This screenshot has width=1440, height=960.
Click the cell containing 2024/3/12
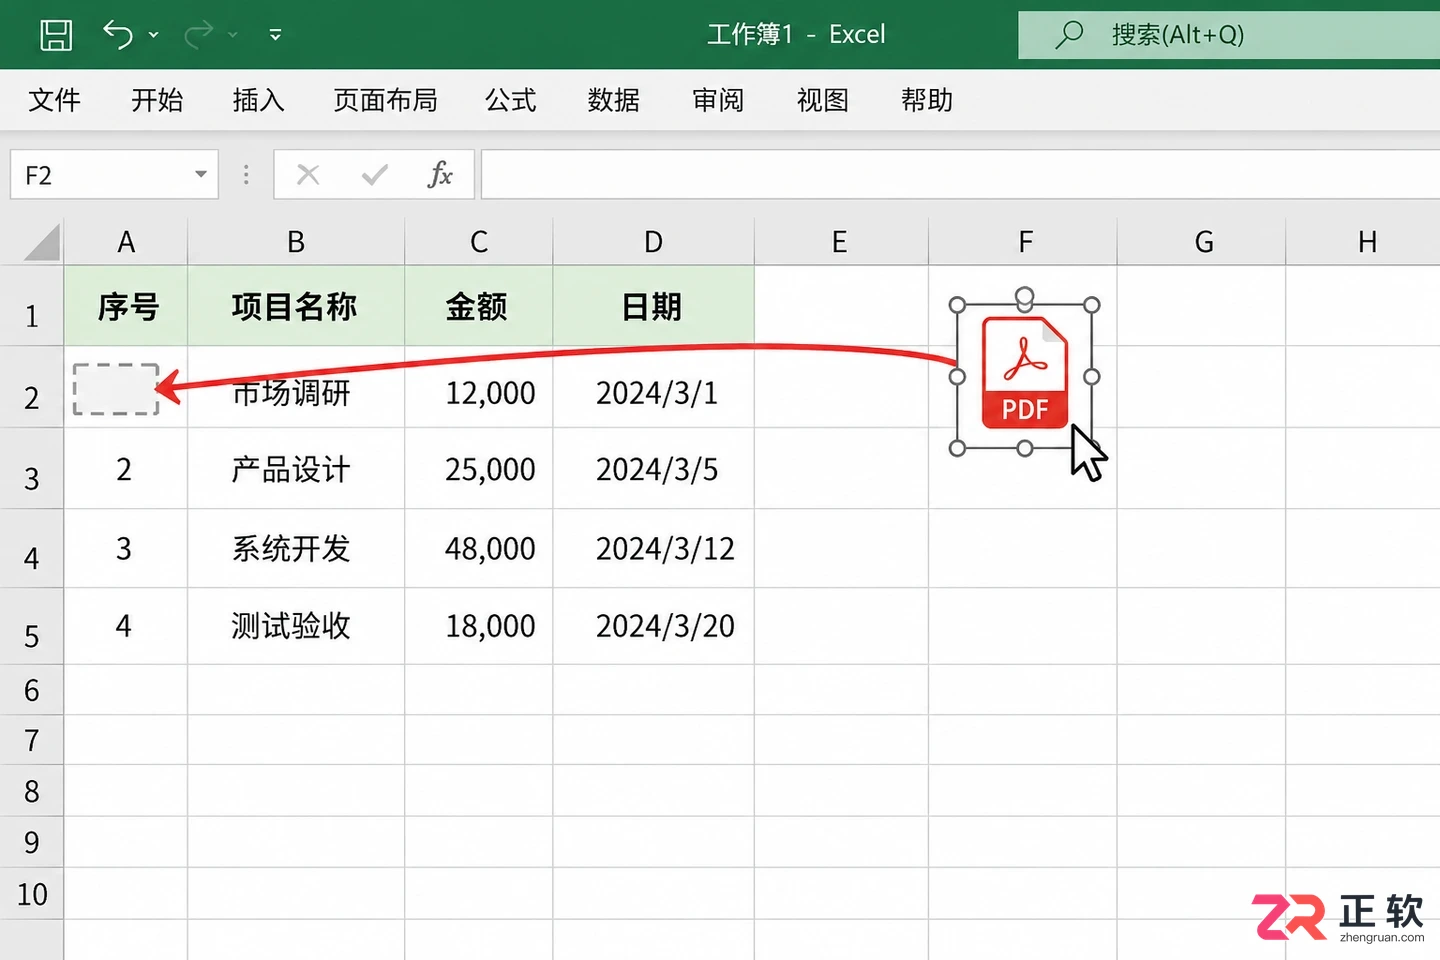coord(653,548)
